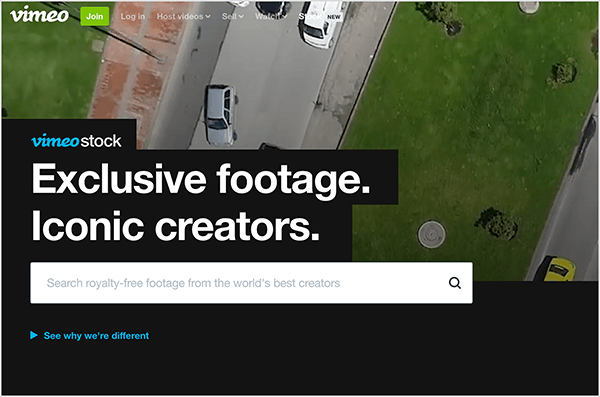
Task: Expand the Watch dropdown menu
Action: (271, 16)
